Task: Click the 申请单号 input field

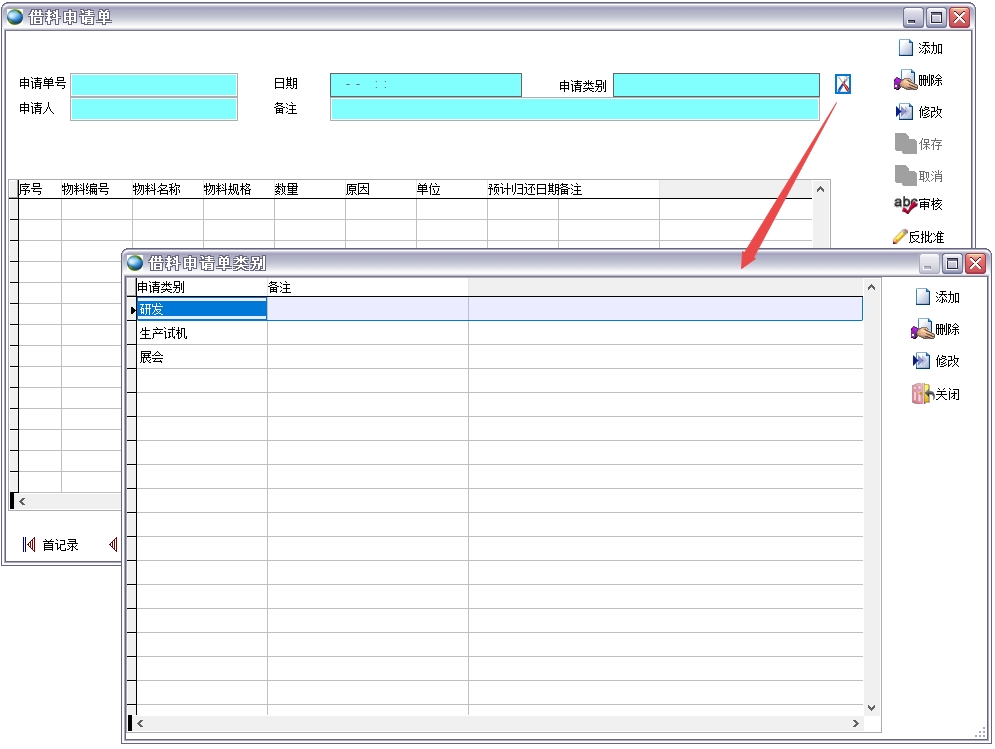Action: 154,85
